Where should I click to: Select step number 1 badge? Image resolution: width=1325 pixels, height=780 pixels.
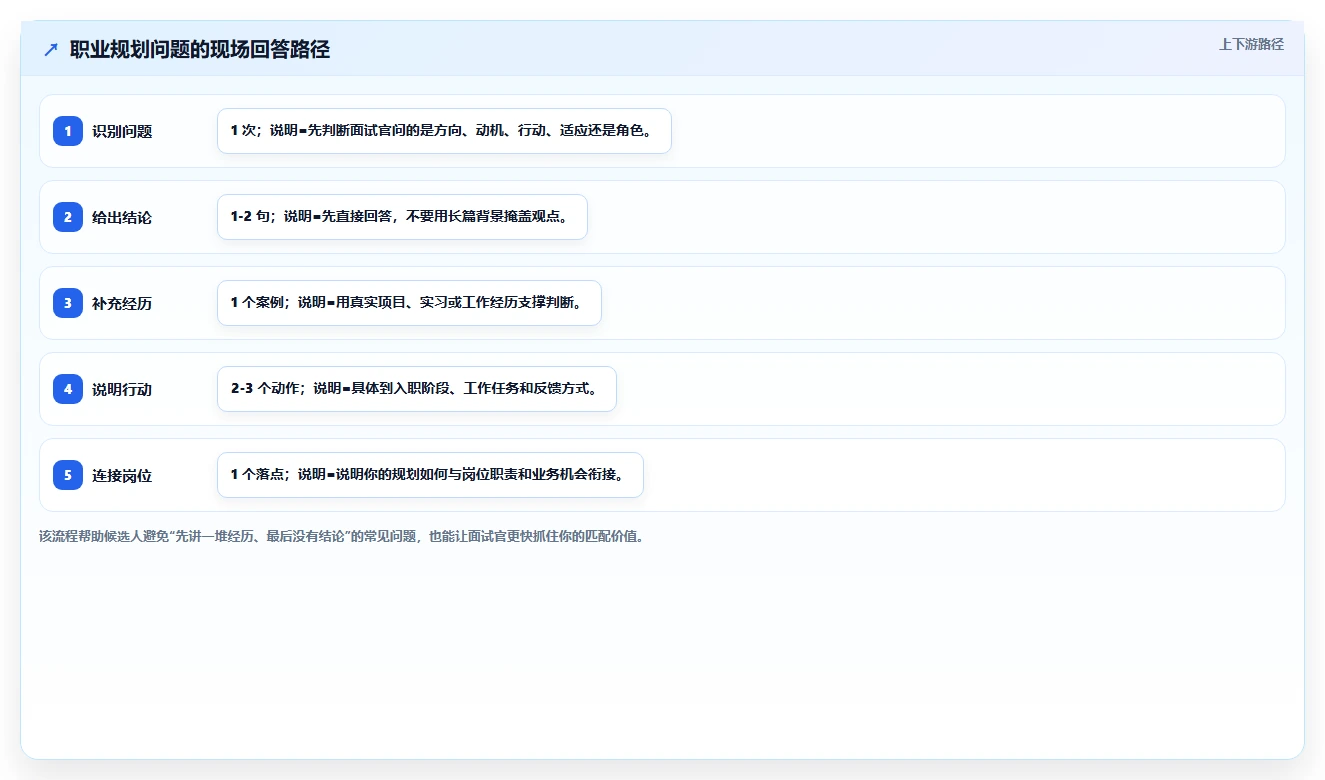click(68, 131)
